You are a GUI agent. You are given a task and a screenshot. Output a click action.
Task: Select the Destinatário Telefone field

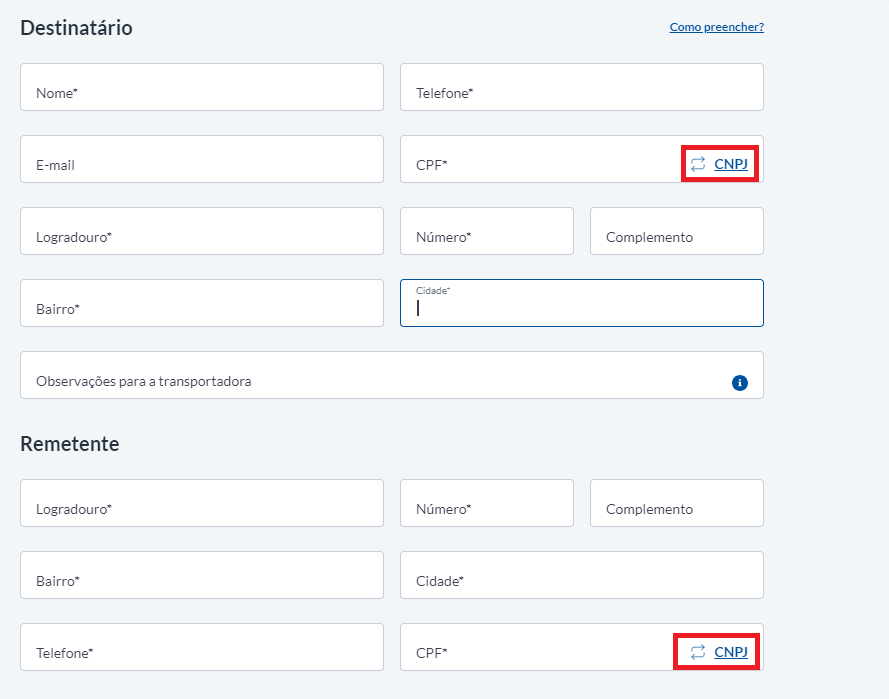click(582, 87)
